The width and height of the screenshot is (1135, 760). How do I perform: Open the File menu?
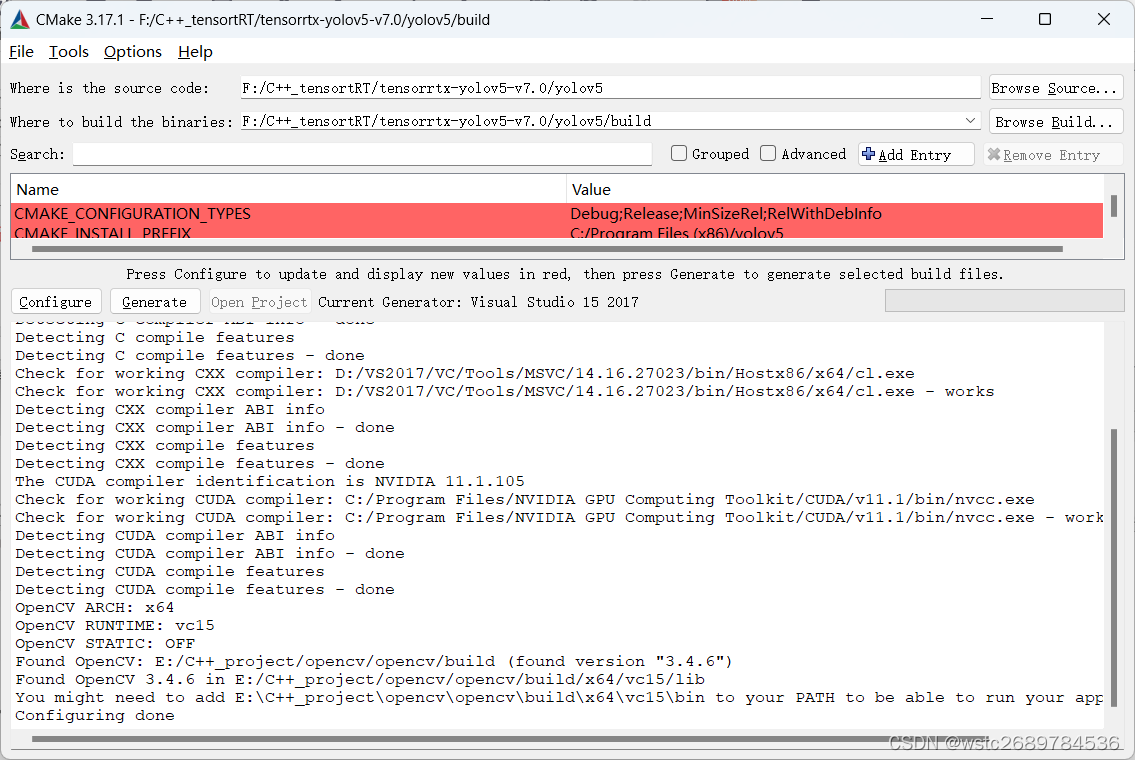tap(20, 51)
